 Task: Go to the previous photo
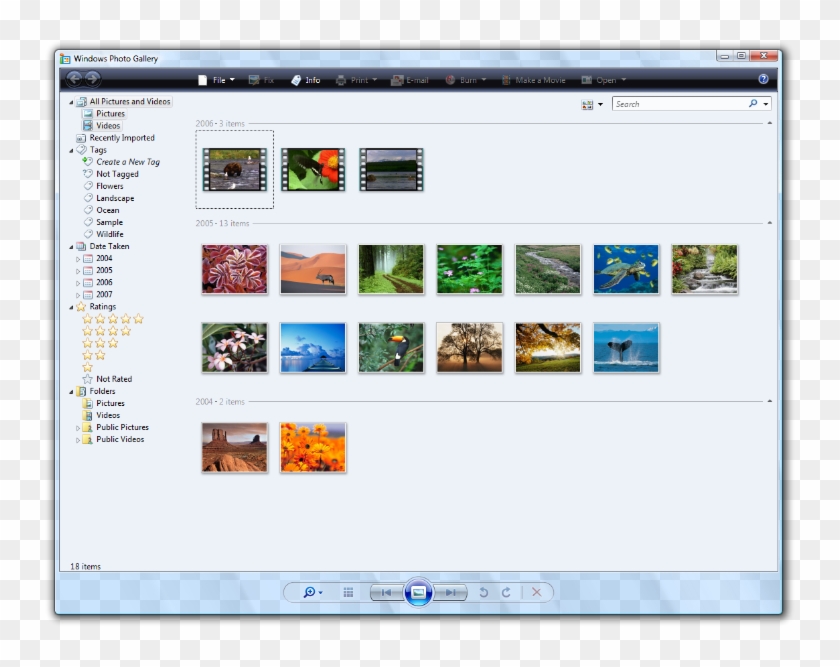(x=386, y=592)
